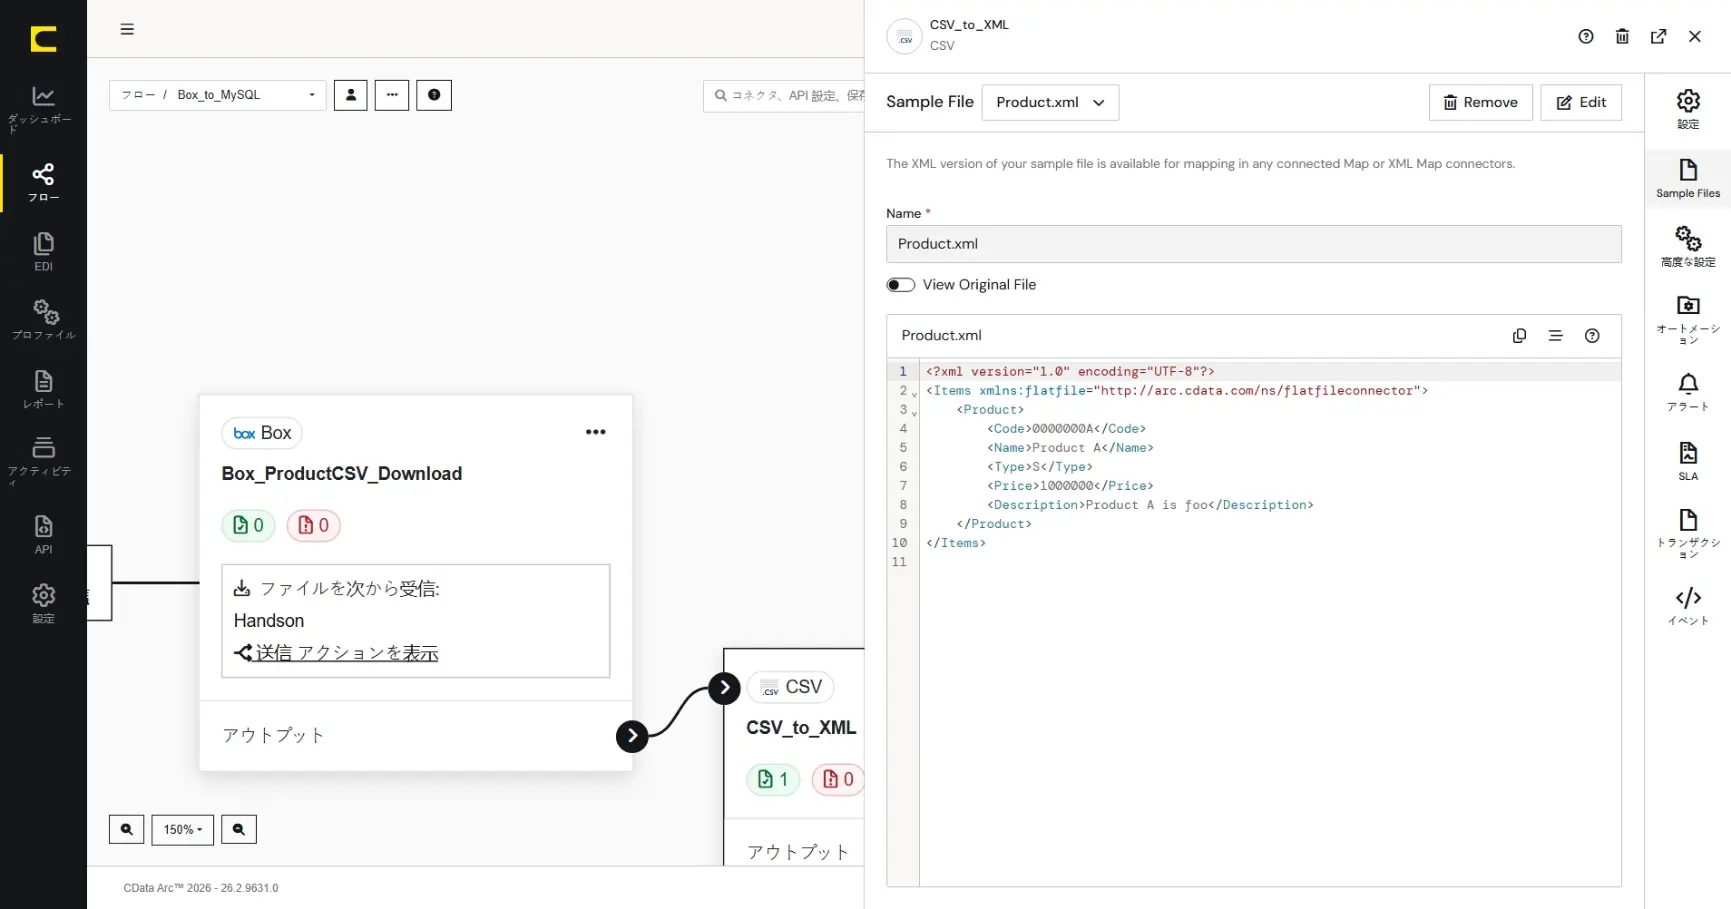Click CSV_to_XML input arrow node
This screenshot has height=909, width=1731.
[x=724, y=688]
